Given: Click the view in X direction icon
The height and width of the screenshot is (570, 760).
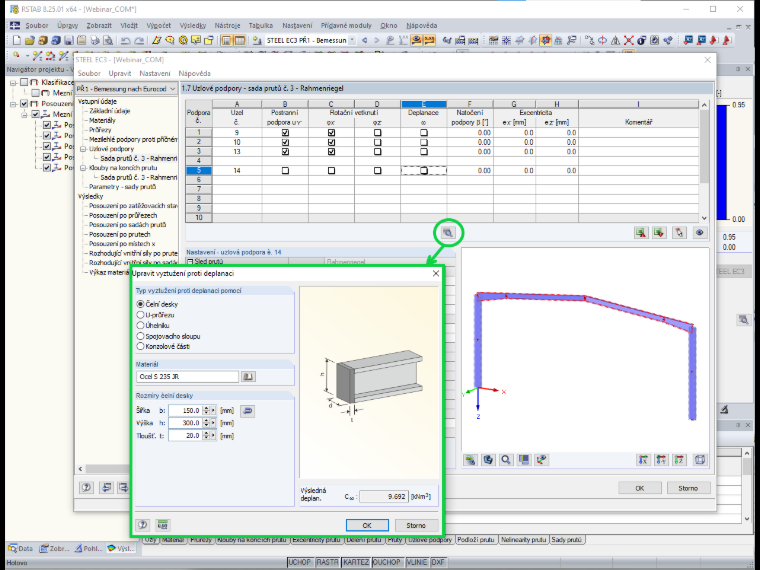Looking at the screenshot, I should click(x=643, y=459).
